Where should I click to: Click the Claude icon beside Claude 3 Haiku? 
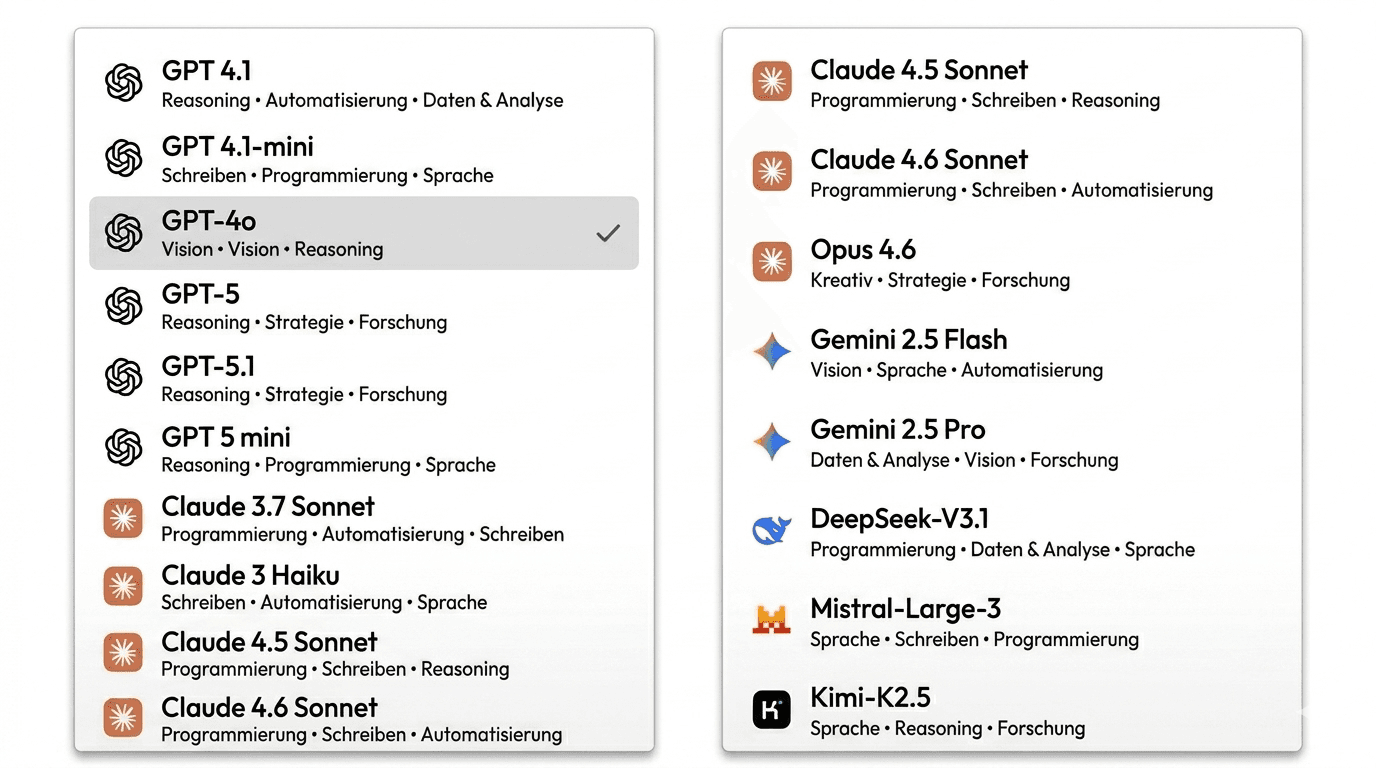pyautogui.click(x=123, y=586)
